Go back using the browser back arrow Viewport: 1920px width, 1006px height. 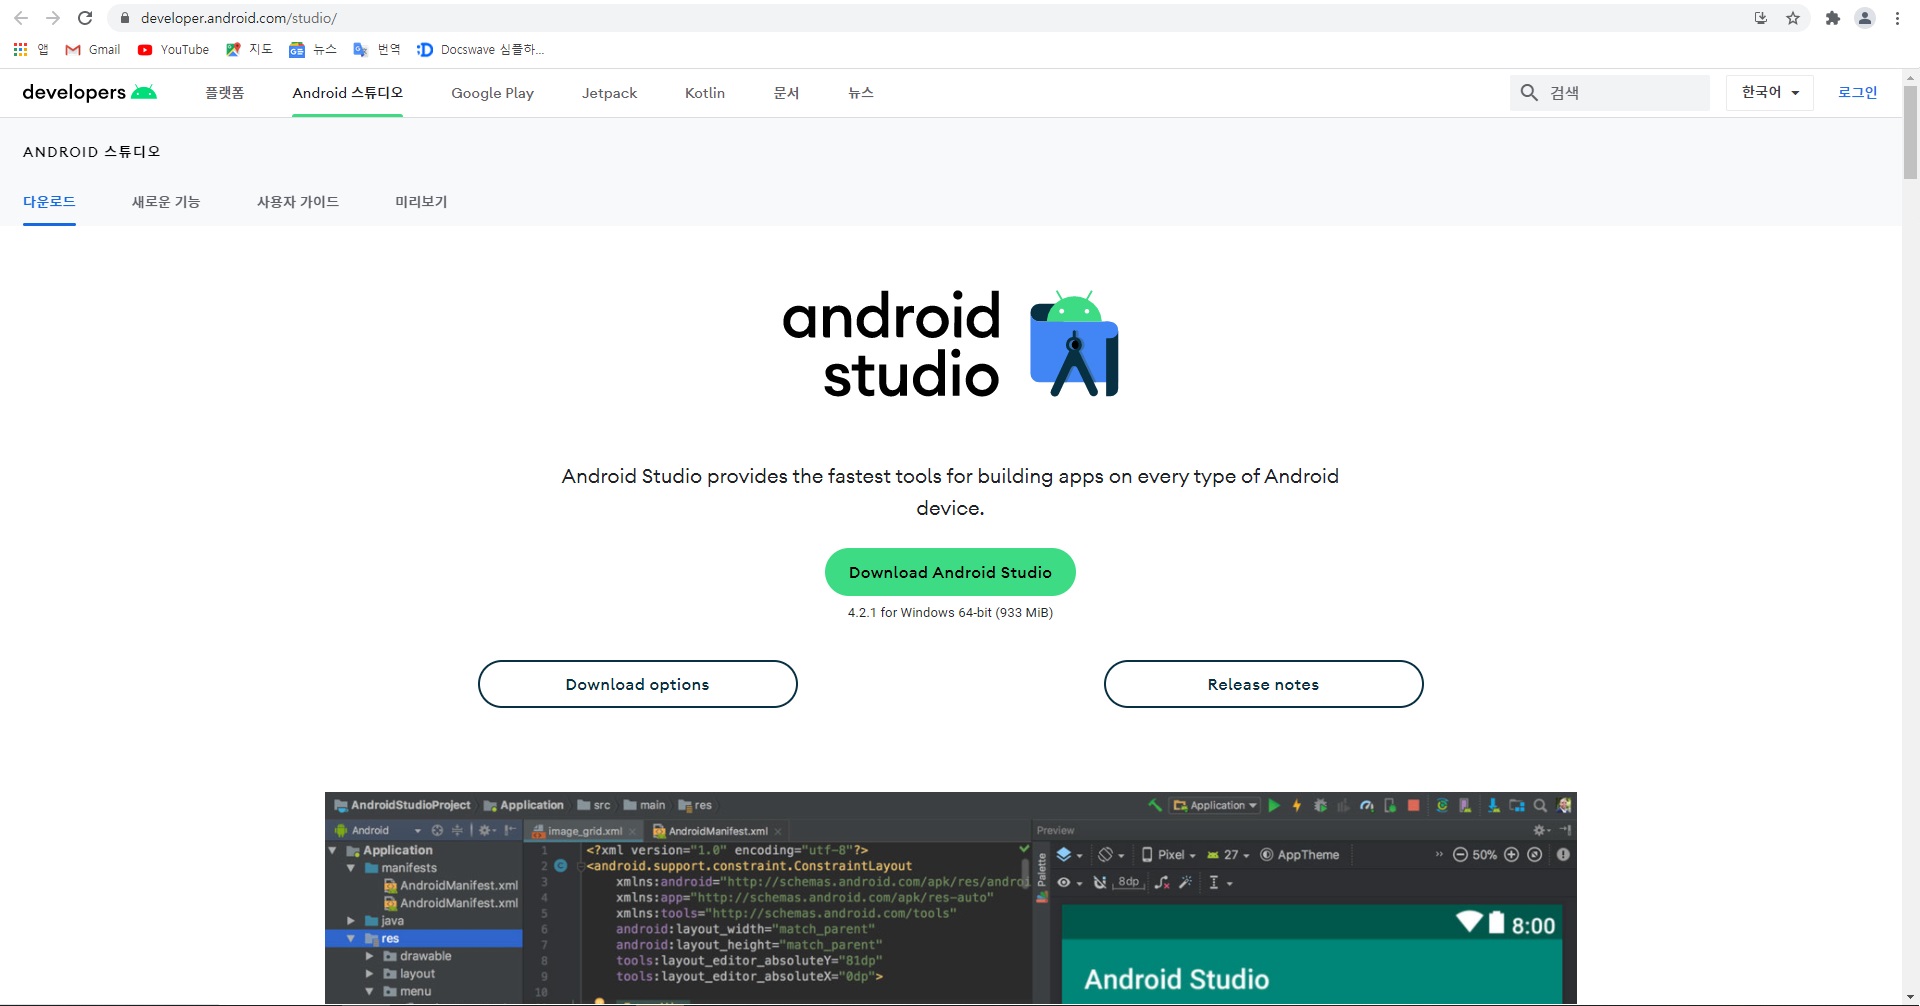click(x=21, y=18)
